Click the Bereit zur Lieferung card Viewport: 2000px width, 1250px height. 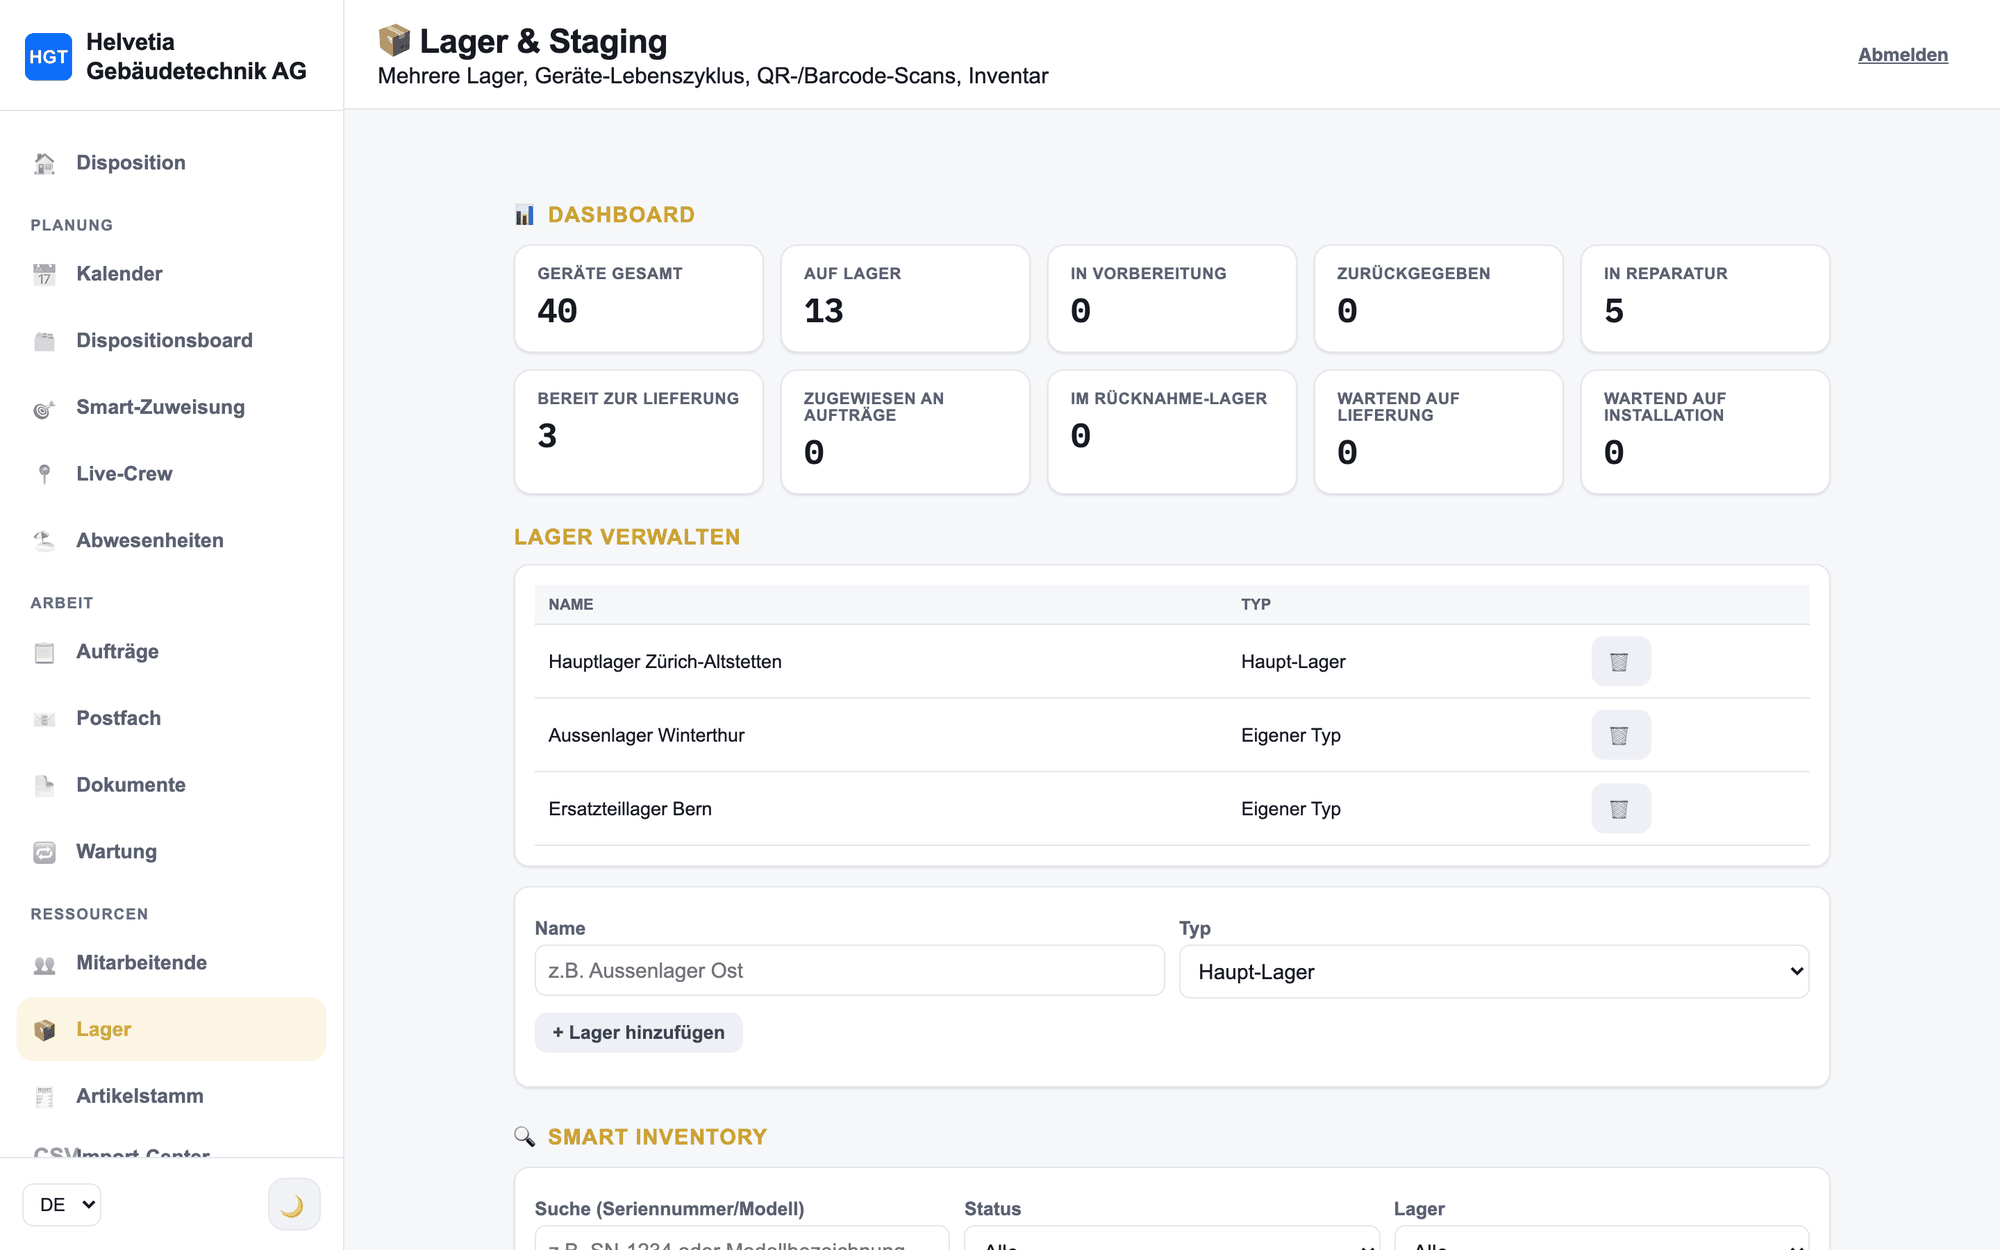pyautogui.click(x=638, y=432)
